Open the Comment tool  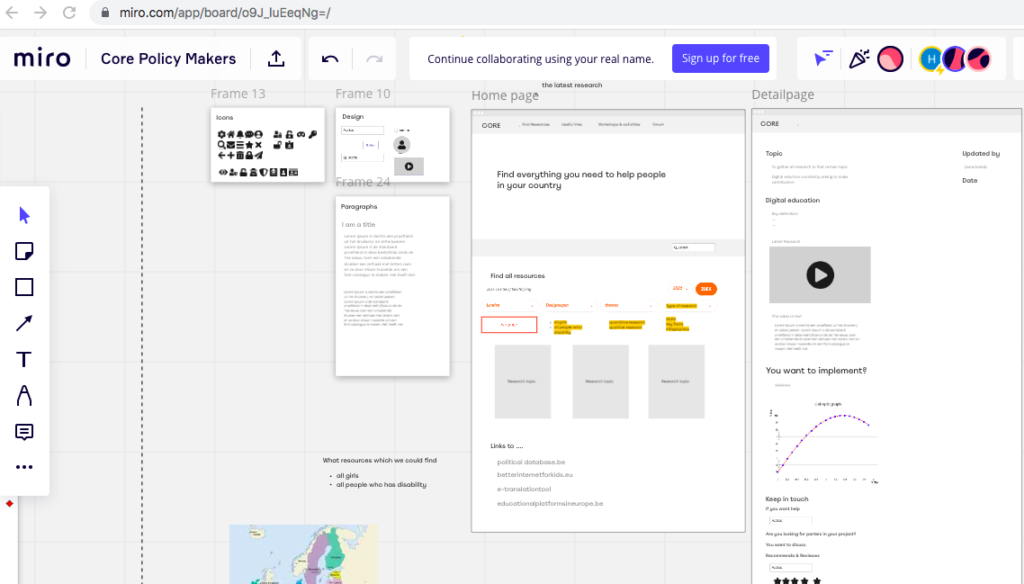click(x=25, y=432)
